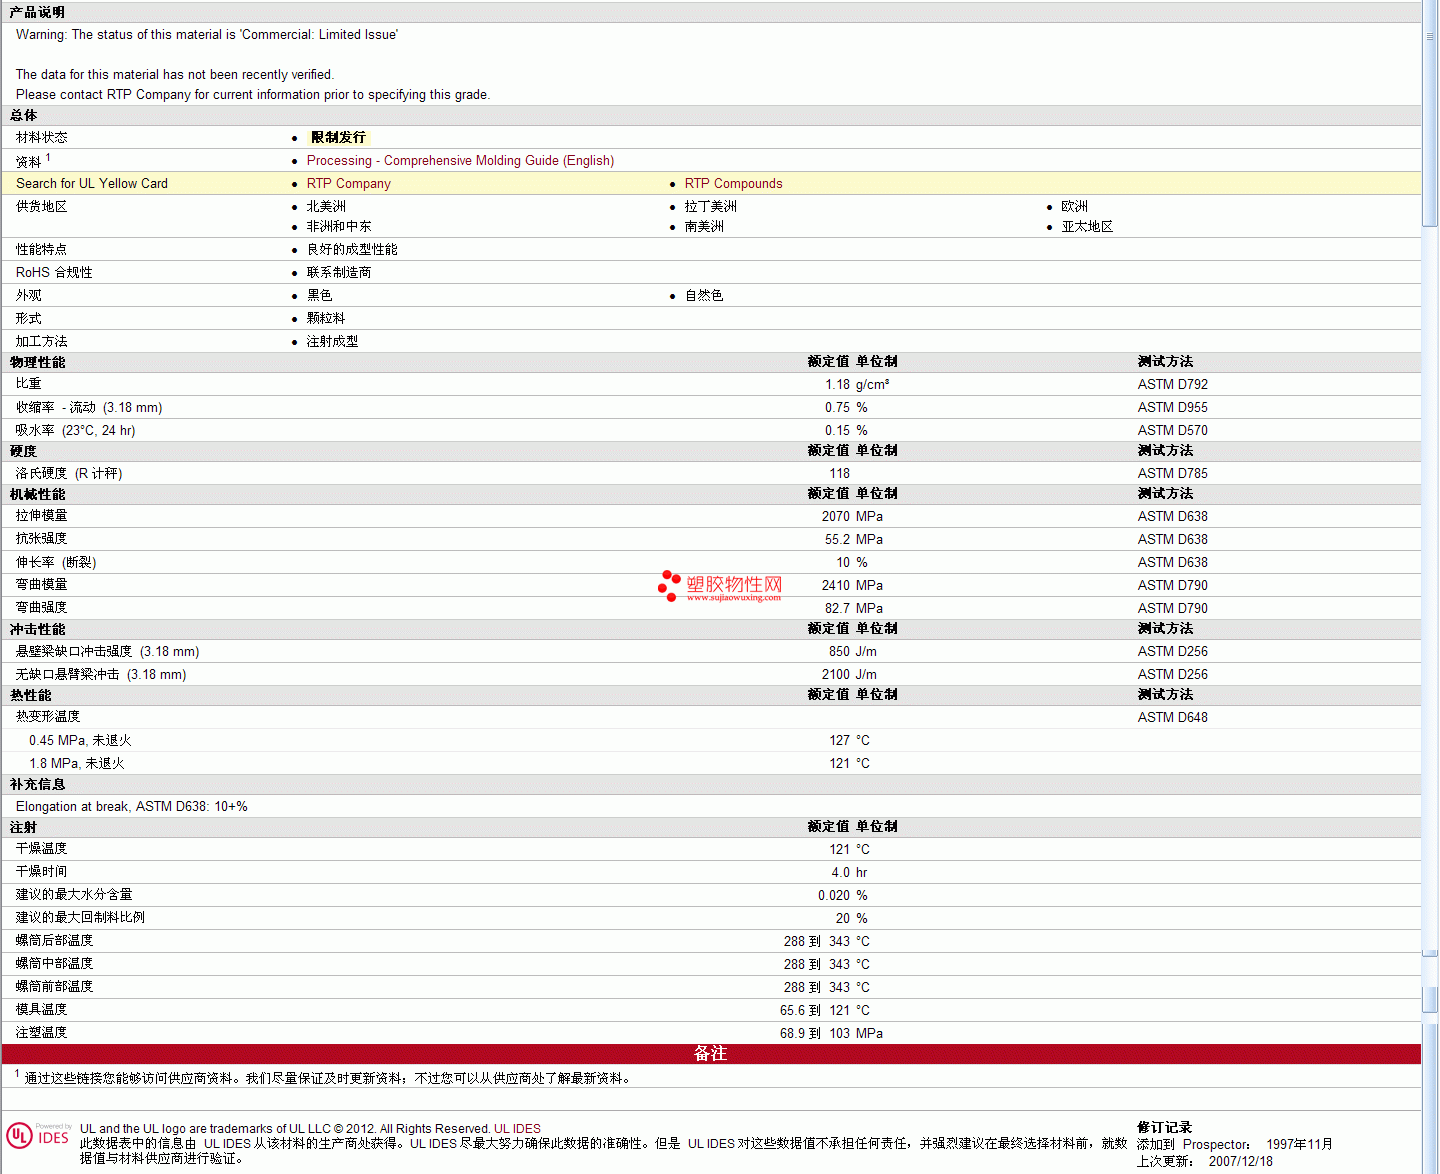Click the UL IDES logo in the footer
The image size is (1440, 1174).
38,1135
